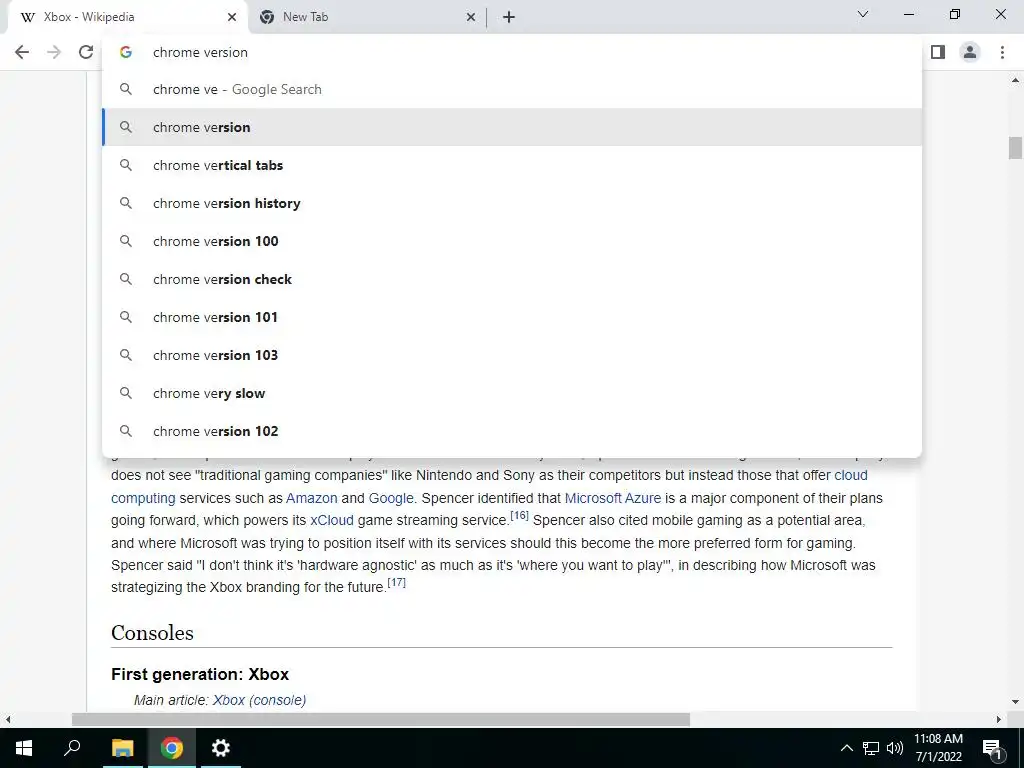Select 'chrome version 101' suggestion

[x=512, y=317]
